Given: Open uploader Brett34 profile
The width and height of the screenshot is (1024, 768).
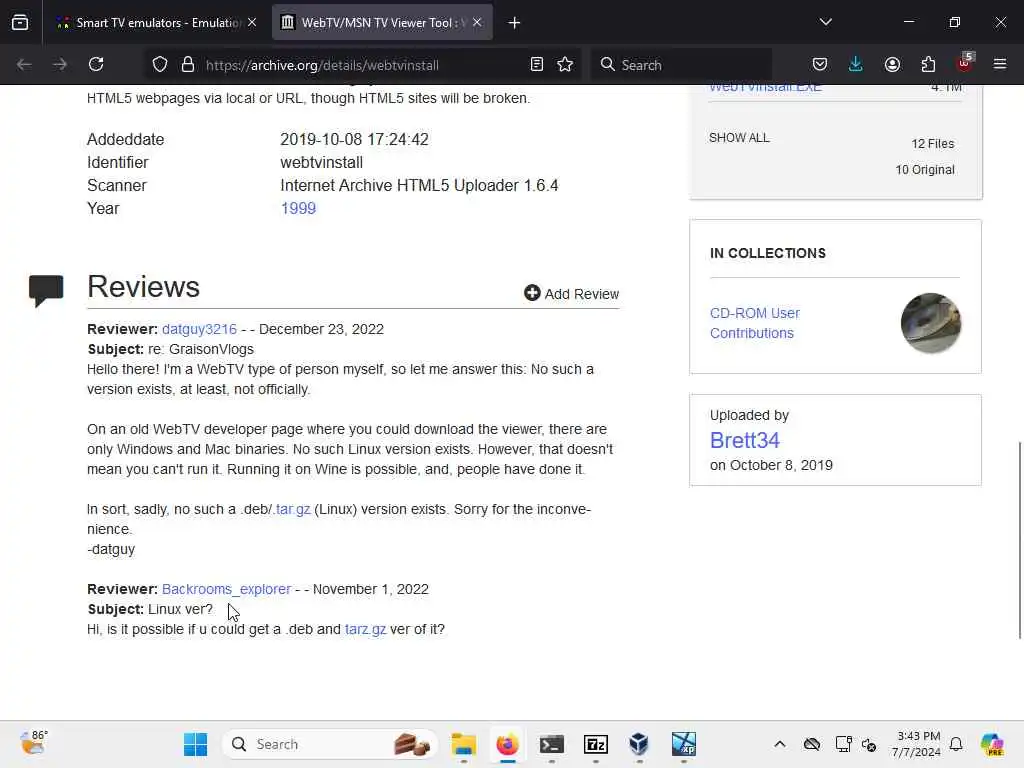Looking at the screenshot, I should [x=744, y=441].
